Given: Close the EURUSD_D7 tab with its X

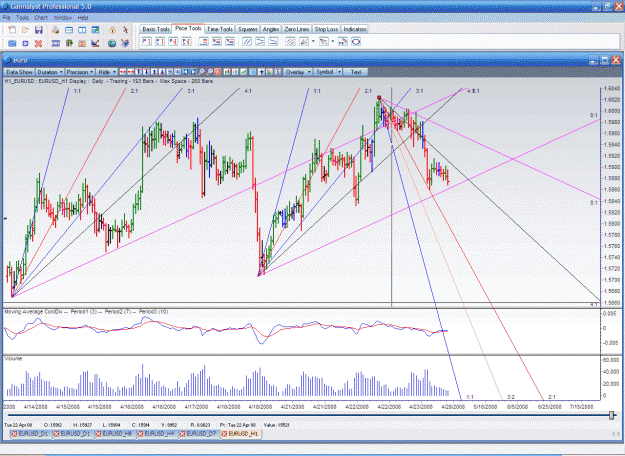Looking at the screenshot, I should pos(183,434).
